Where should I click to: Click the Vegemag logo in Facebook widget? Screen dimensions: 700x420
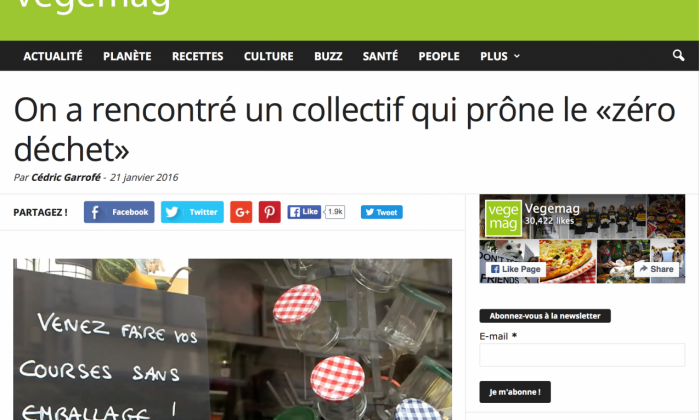click(504, 218)
